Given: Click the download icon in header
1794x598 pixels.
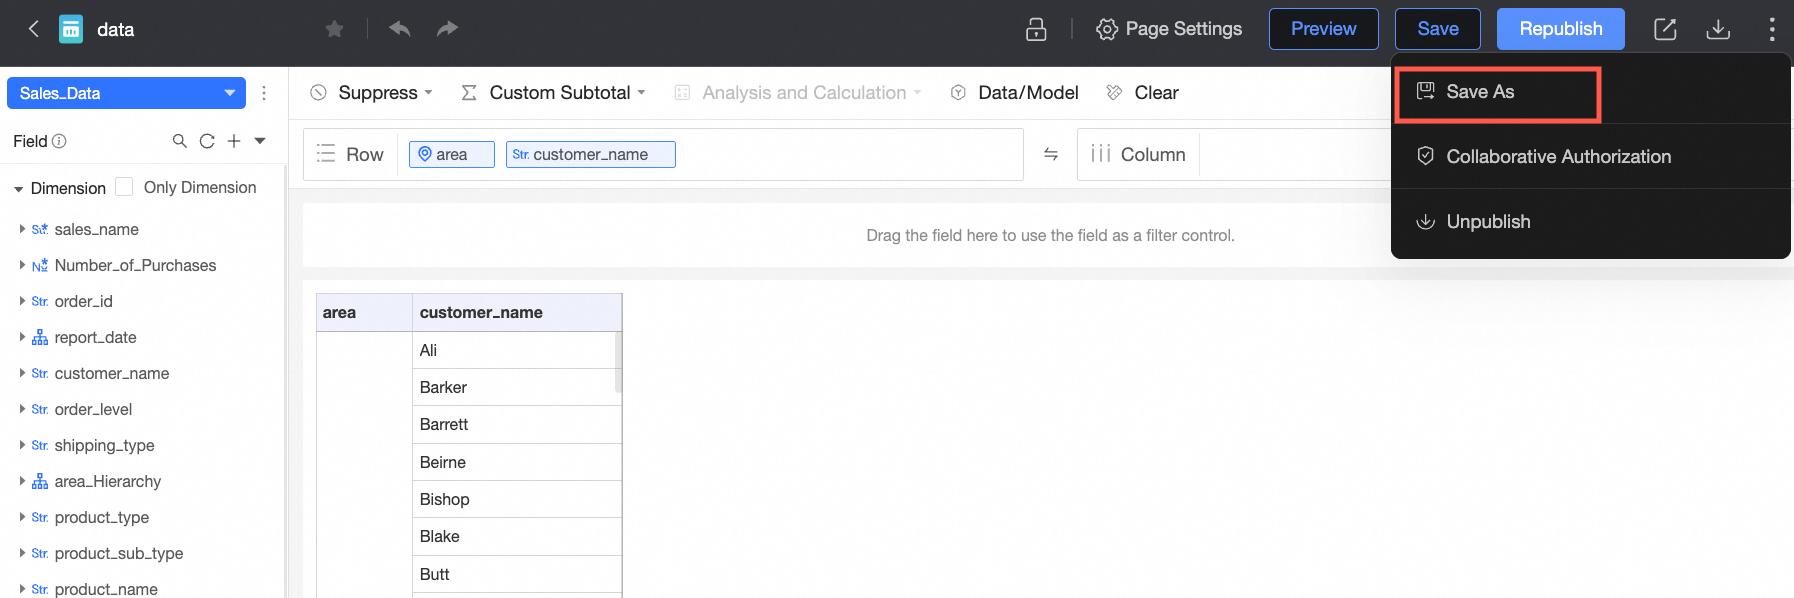Looking at the screenshot, I should 1718,29.
